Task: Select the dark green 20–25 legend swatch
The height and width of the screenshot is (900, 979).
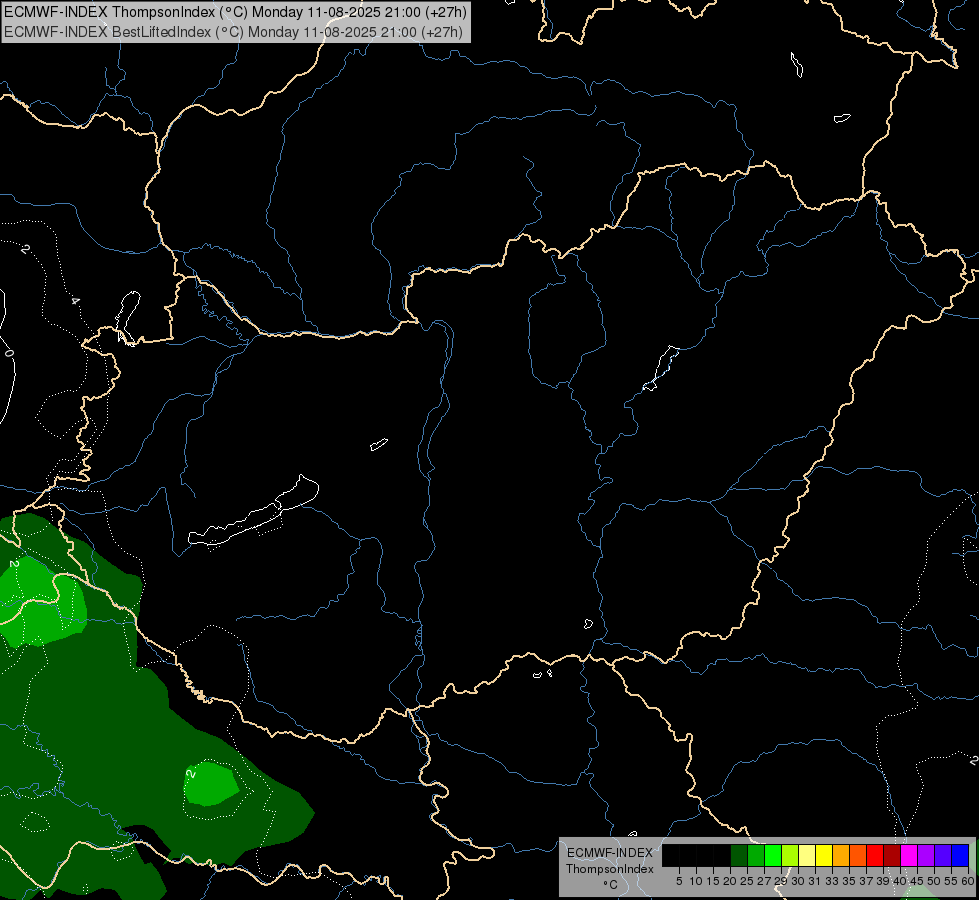Action: coord(739,855)
